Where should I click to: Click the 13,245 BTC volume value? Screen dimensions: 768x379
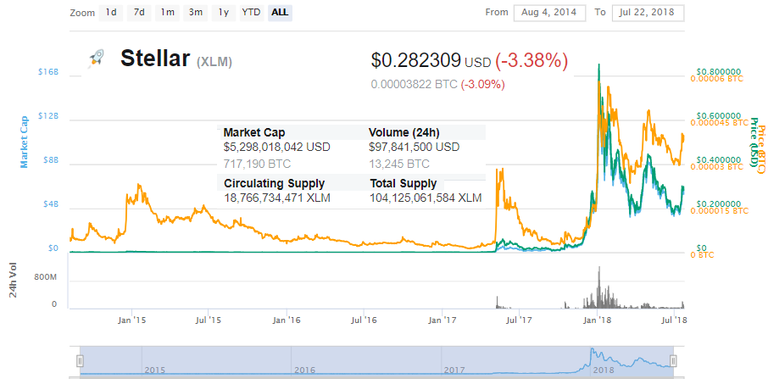point(399,164)
